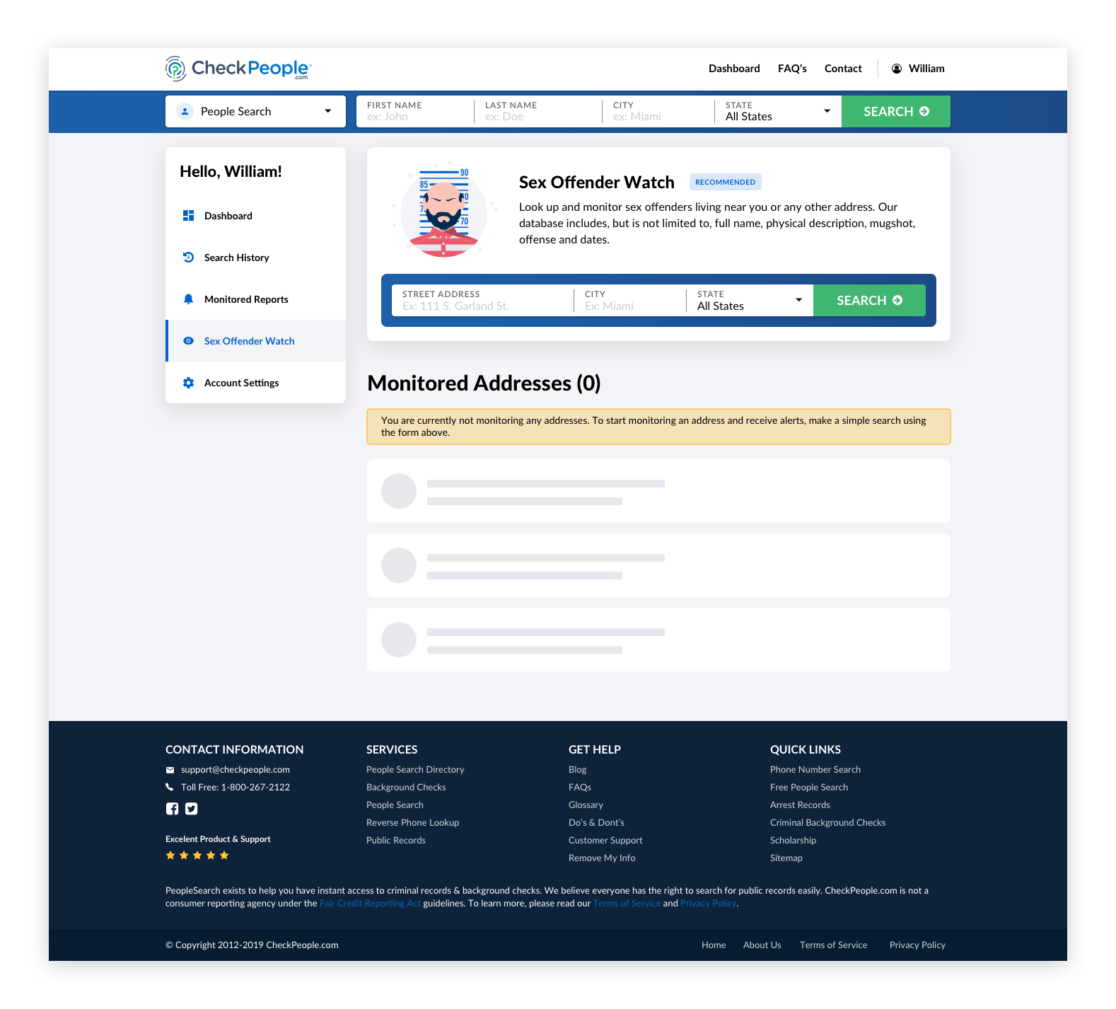Click the Monitored Reports bell icon
Image resolution: width=1116 pixels, height=1009 pixels.
[188, 299]
